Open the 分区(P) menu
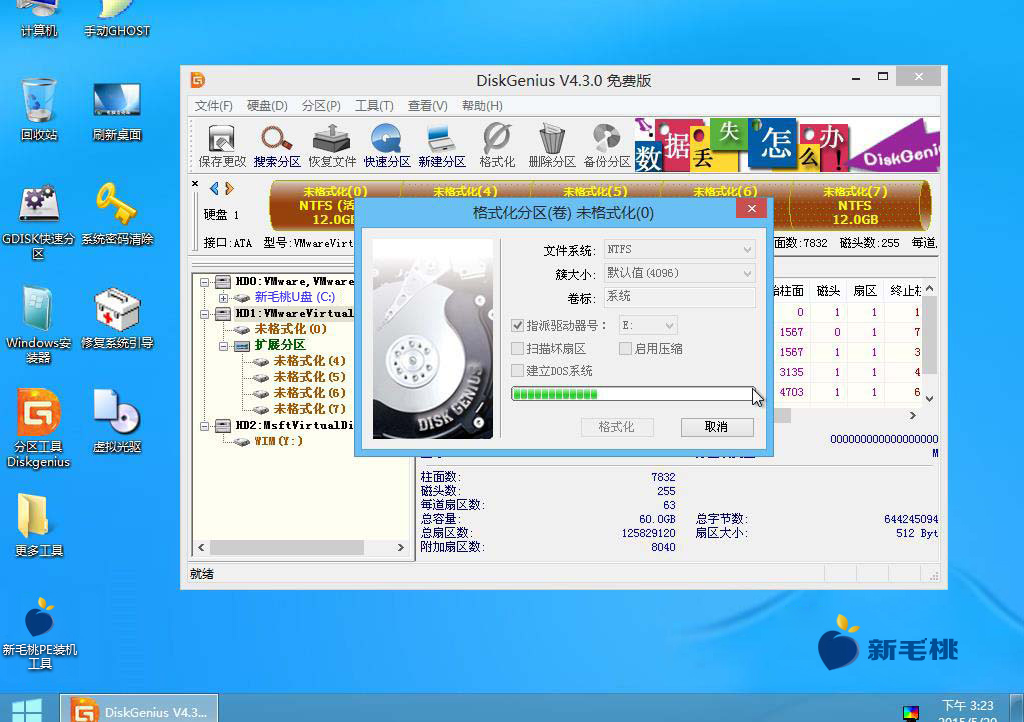The image size is (1024, 722). [321, 106]
